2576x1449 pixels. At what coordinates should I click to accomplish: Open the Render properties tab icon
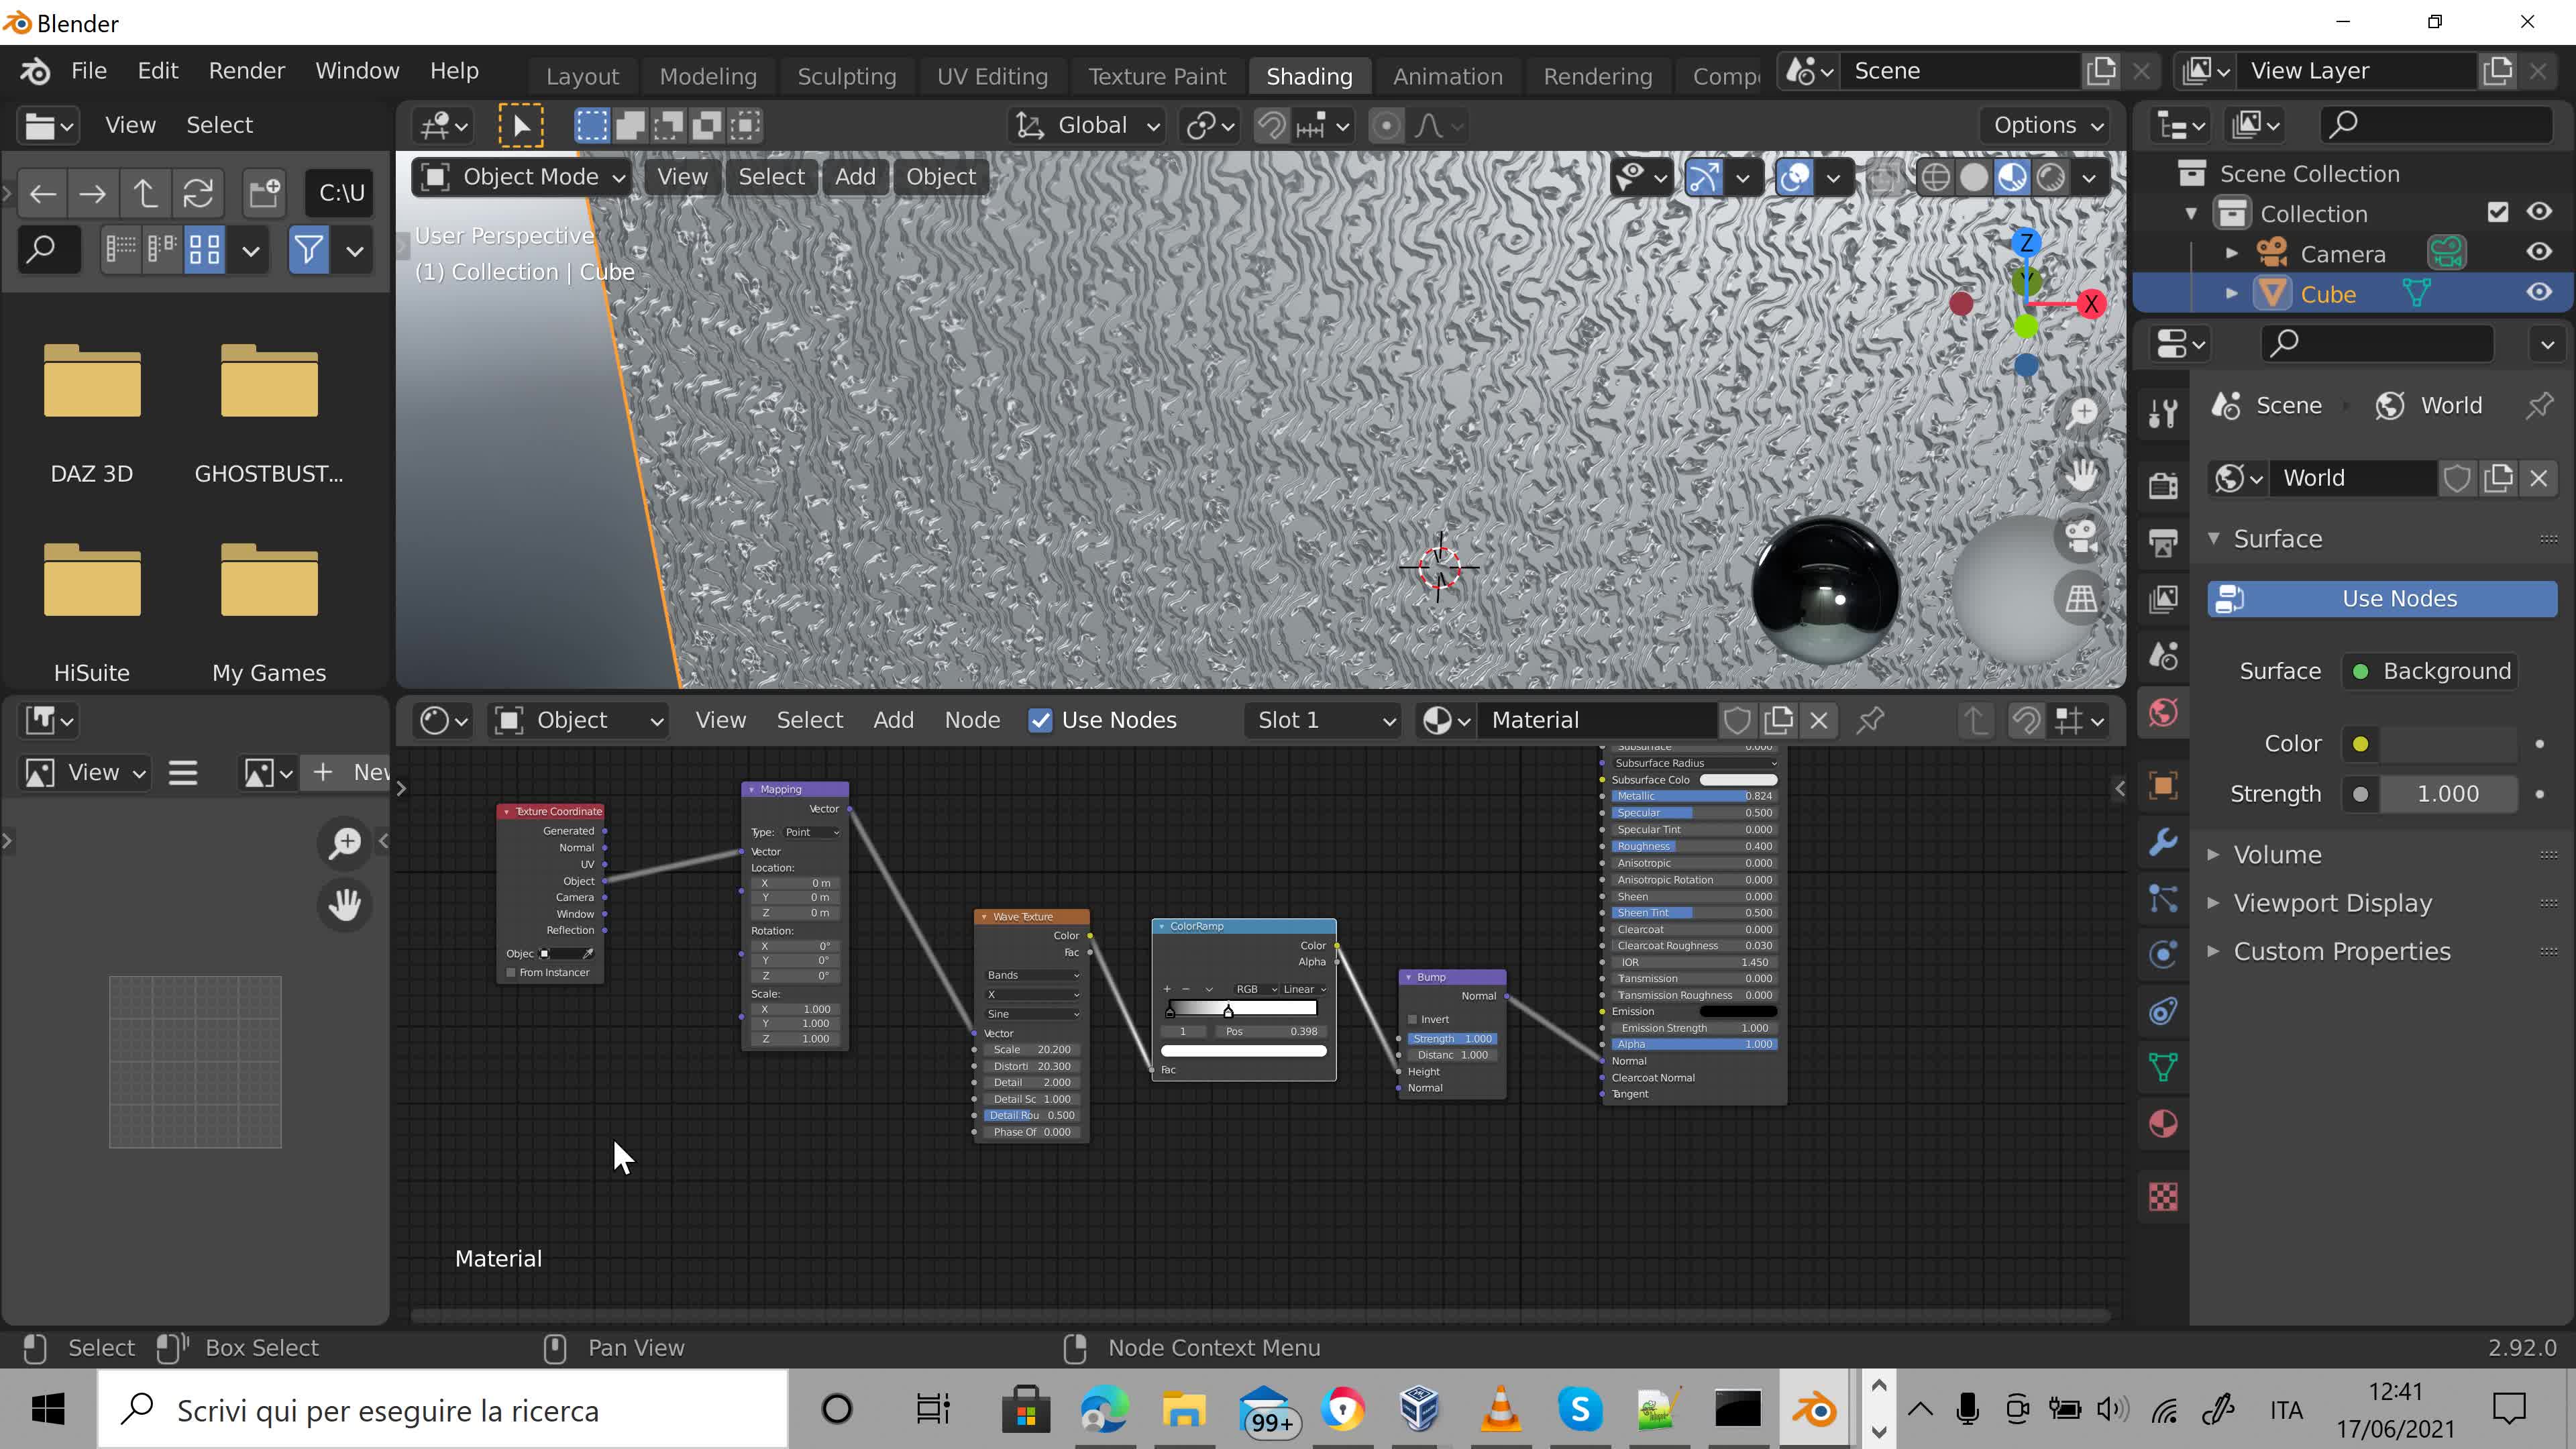click(x=2163, y=485)
